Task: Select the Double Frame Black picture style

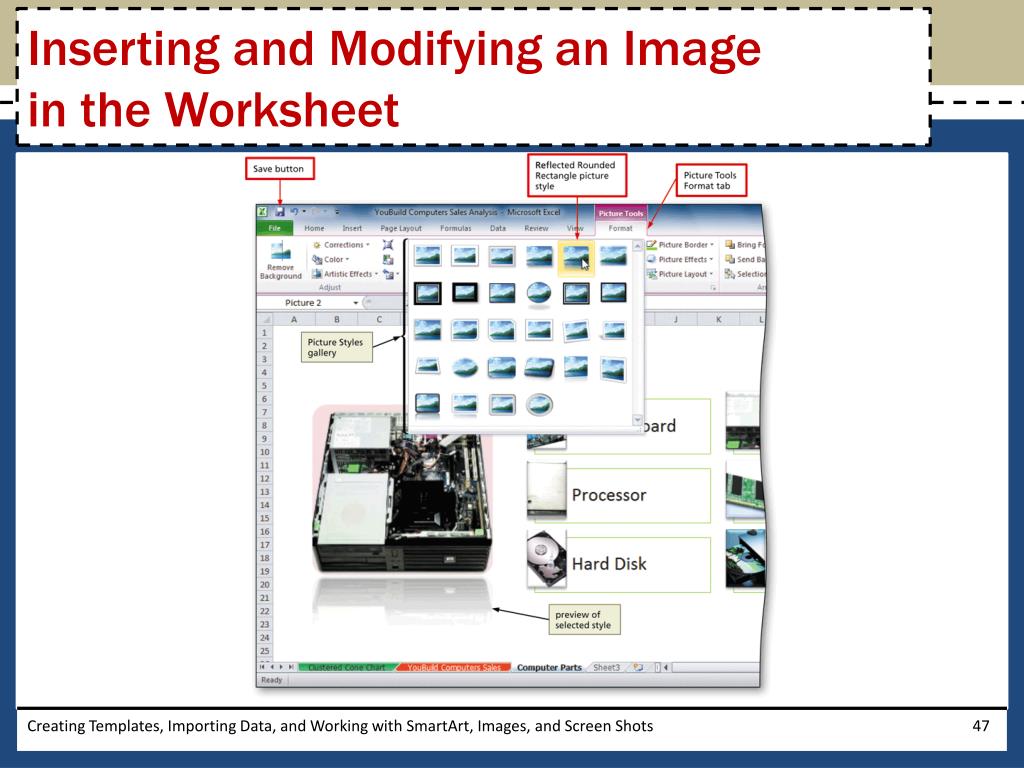Action: [428, 293]
